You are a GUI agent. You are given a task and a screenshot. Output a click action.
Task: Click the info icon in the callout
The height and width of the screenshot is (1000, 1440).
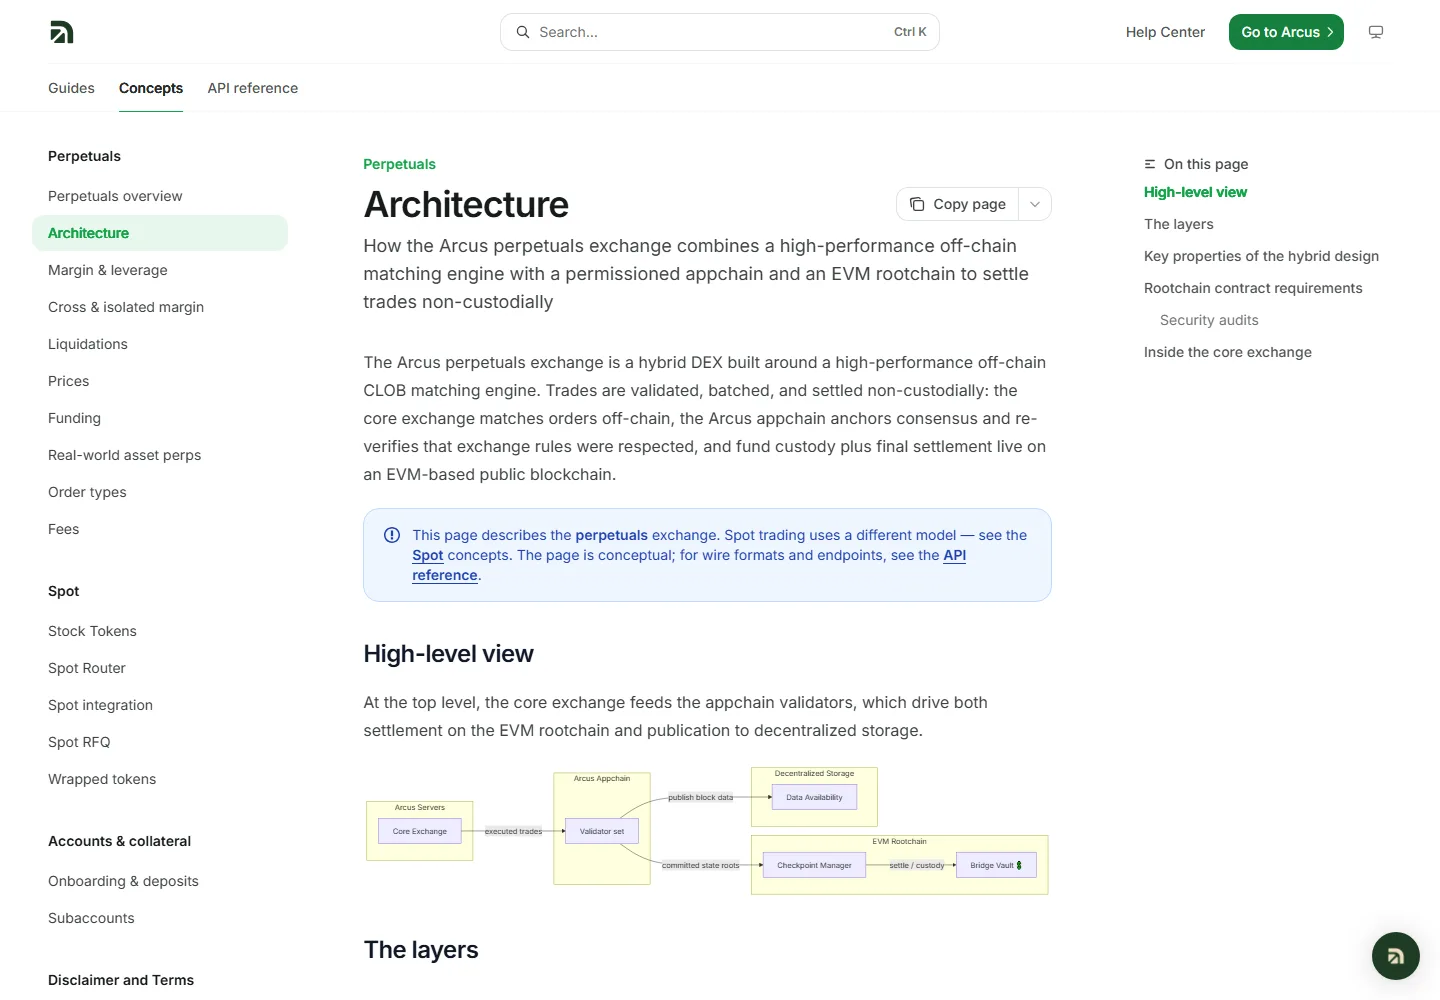[x=392, y=535]
